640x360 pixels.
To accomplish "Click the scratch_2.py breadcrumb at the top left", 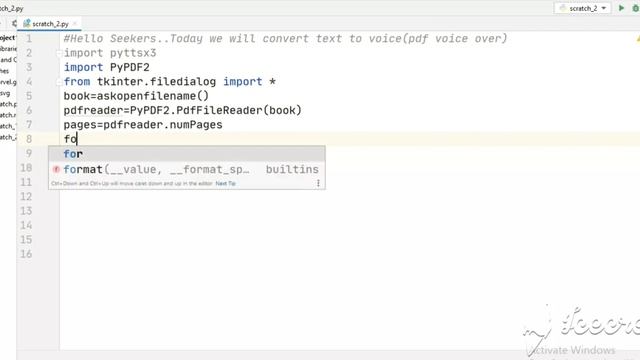I will tap(11, 8).
